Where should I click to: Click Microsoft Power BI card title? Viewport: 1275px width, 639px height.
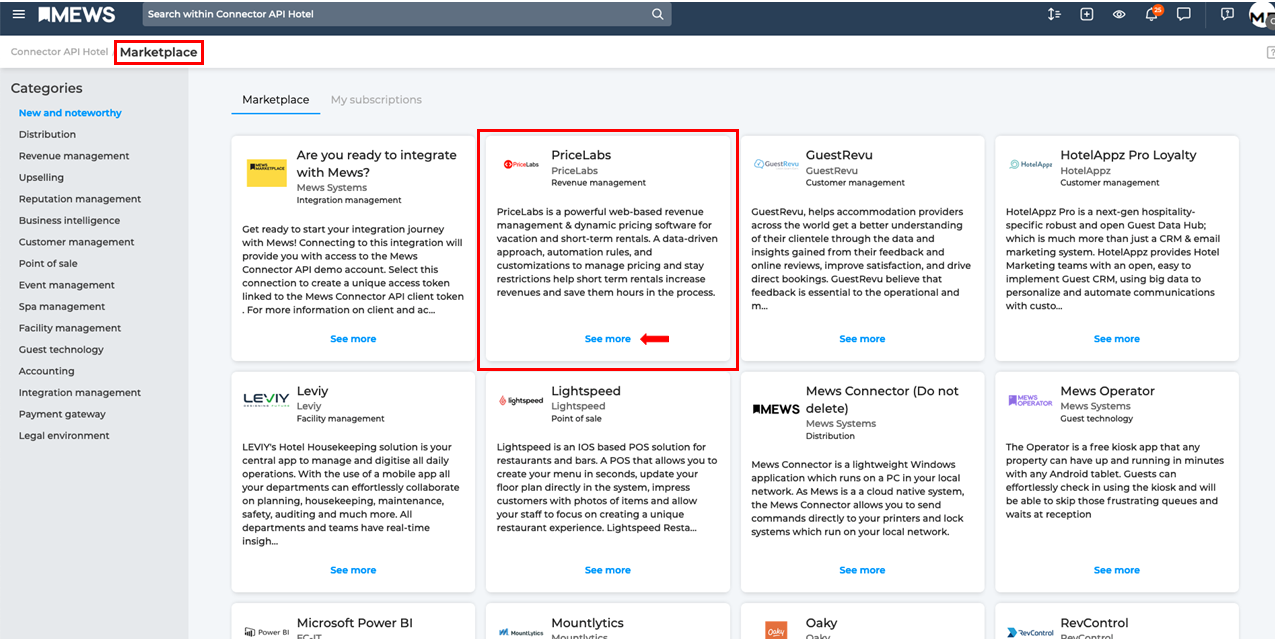pos(354,623)
